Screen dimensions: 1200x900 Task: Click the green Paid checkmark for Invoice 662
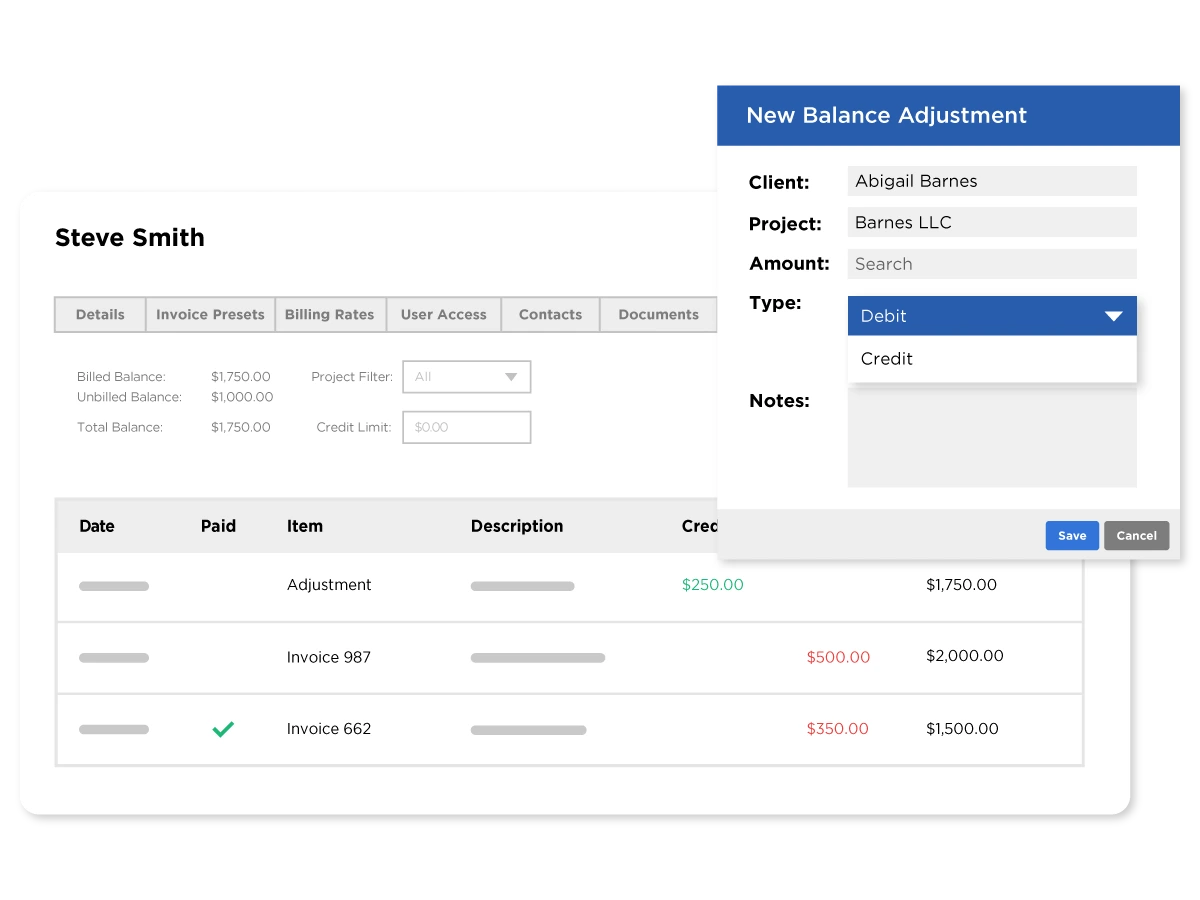click(x=223, y=730)
